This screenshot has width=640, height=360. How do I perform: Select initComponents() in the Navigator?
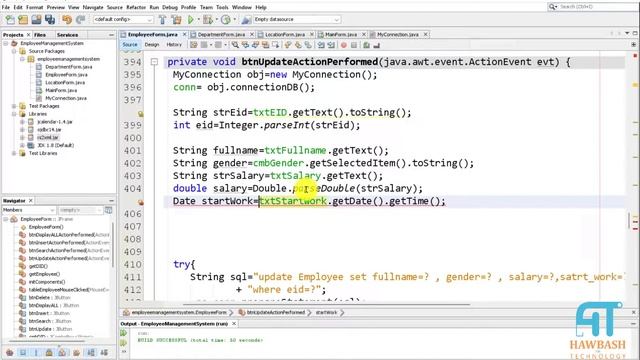[47, 282]
